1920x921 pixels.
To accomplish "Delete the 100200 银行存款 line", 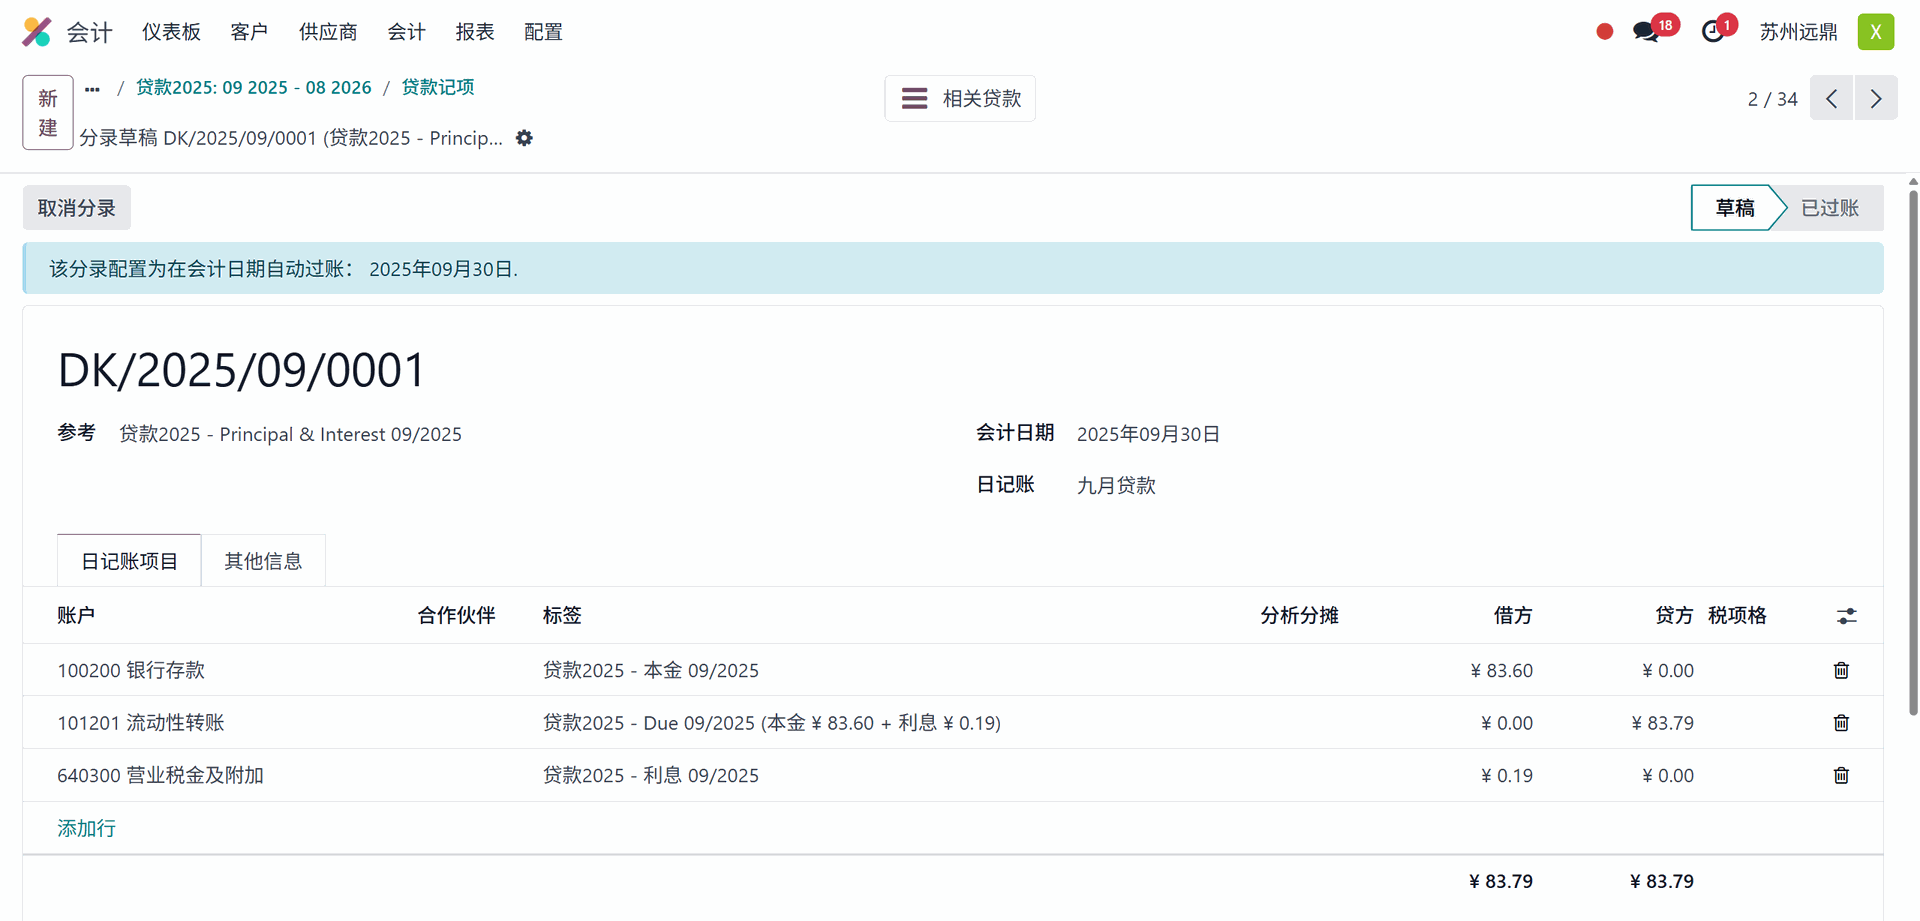I will (1841, 670).
